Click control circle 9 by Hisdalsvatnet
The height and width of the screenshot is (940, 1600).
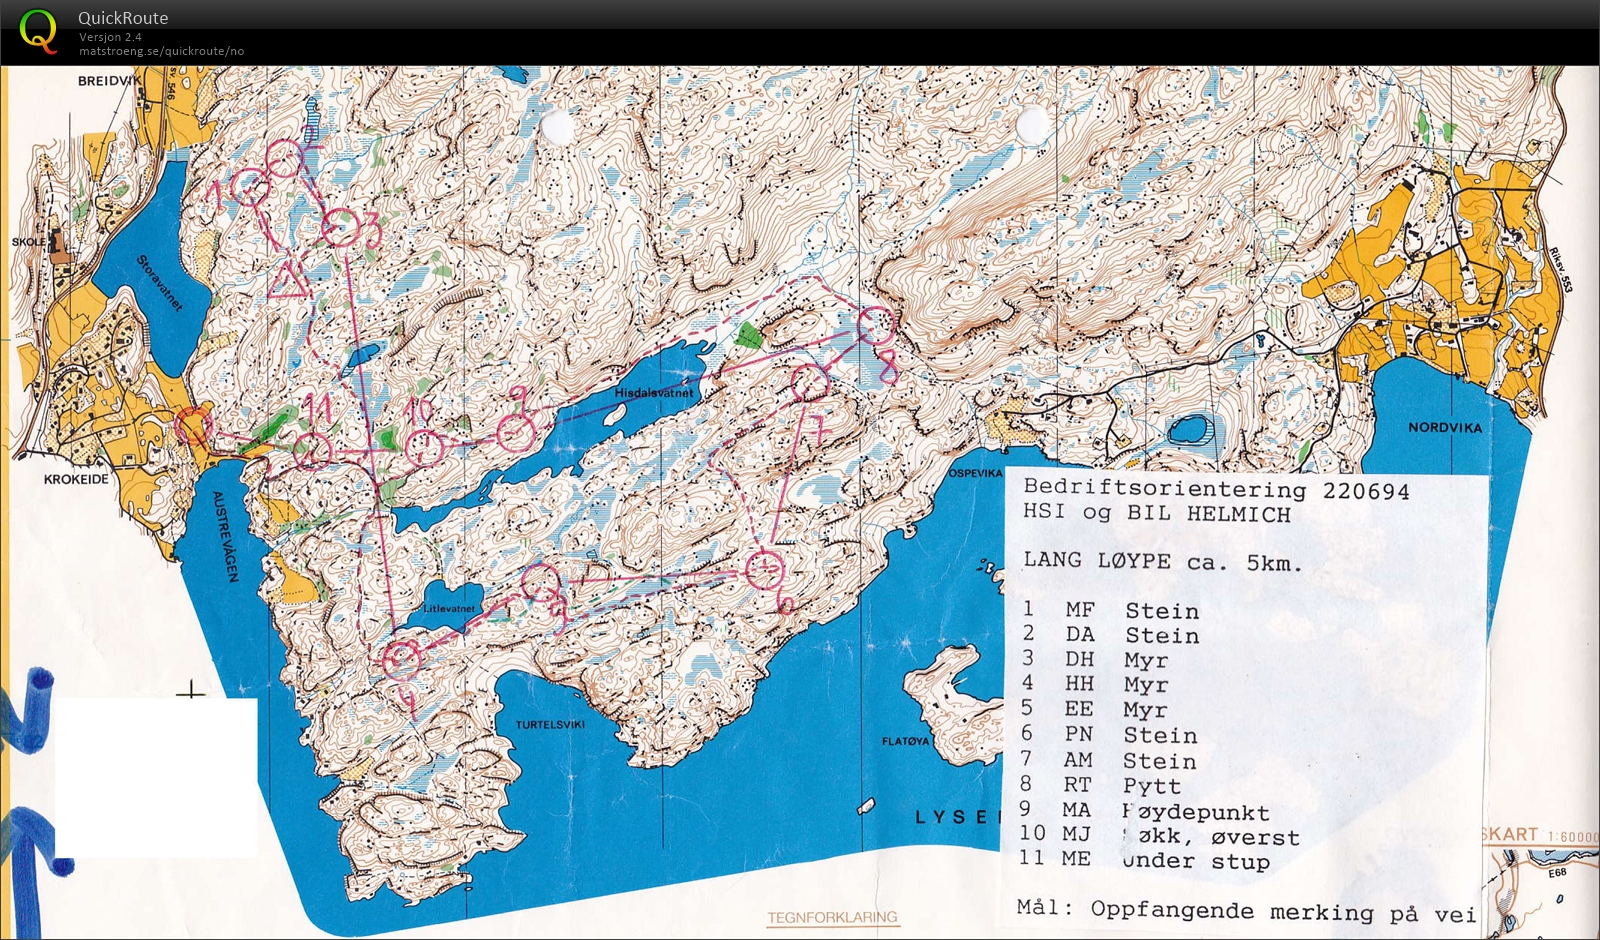pyautogui.click(x=516, y=432)
